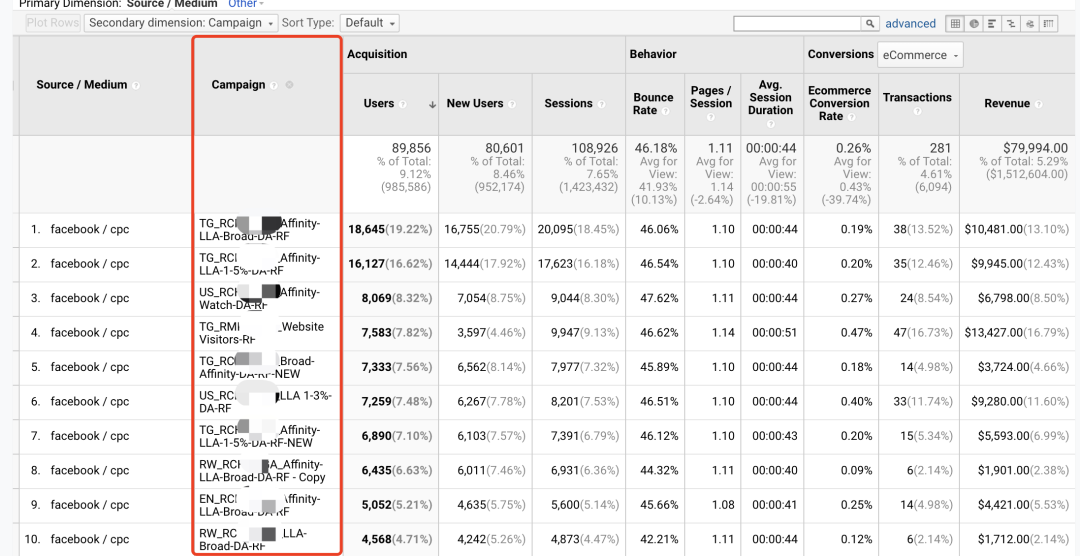Open help icon next to Campaign header
Viewport: 1080px width, 556px height.
[273, 85]
